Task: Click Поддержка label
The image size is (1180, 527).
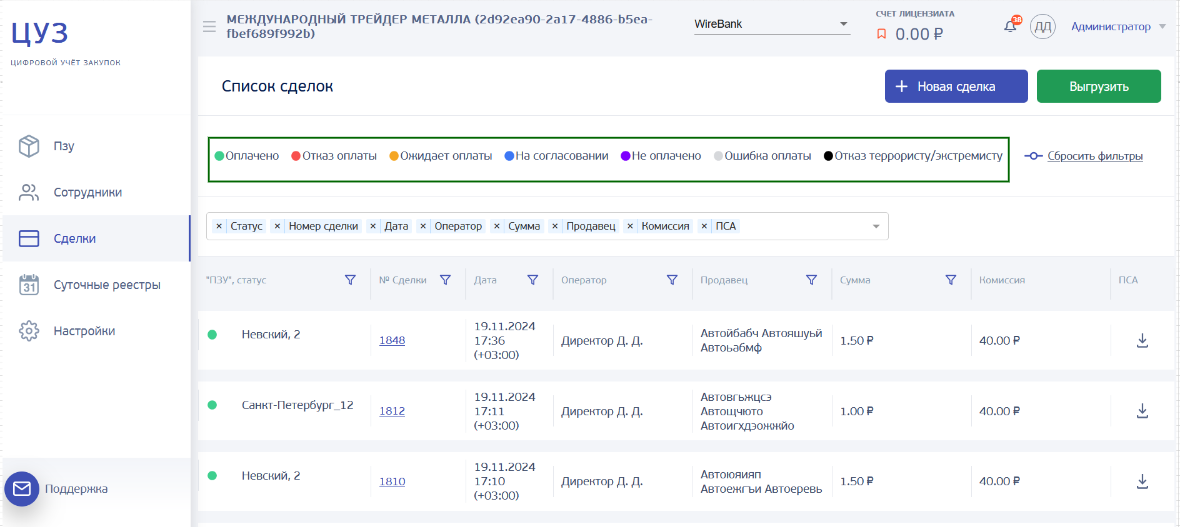Action: [76, 489]
